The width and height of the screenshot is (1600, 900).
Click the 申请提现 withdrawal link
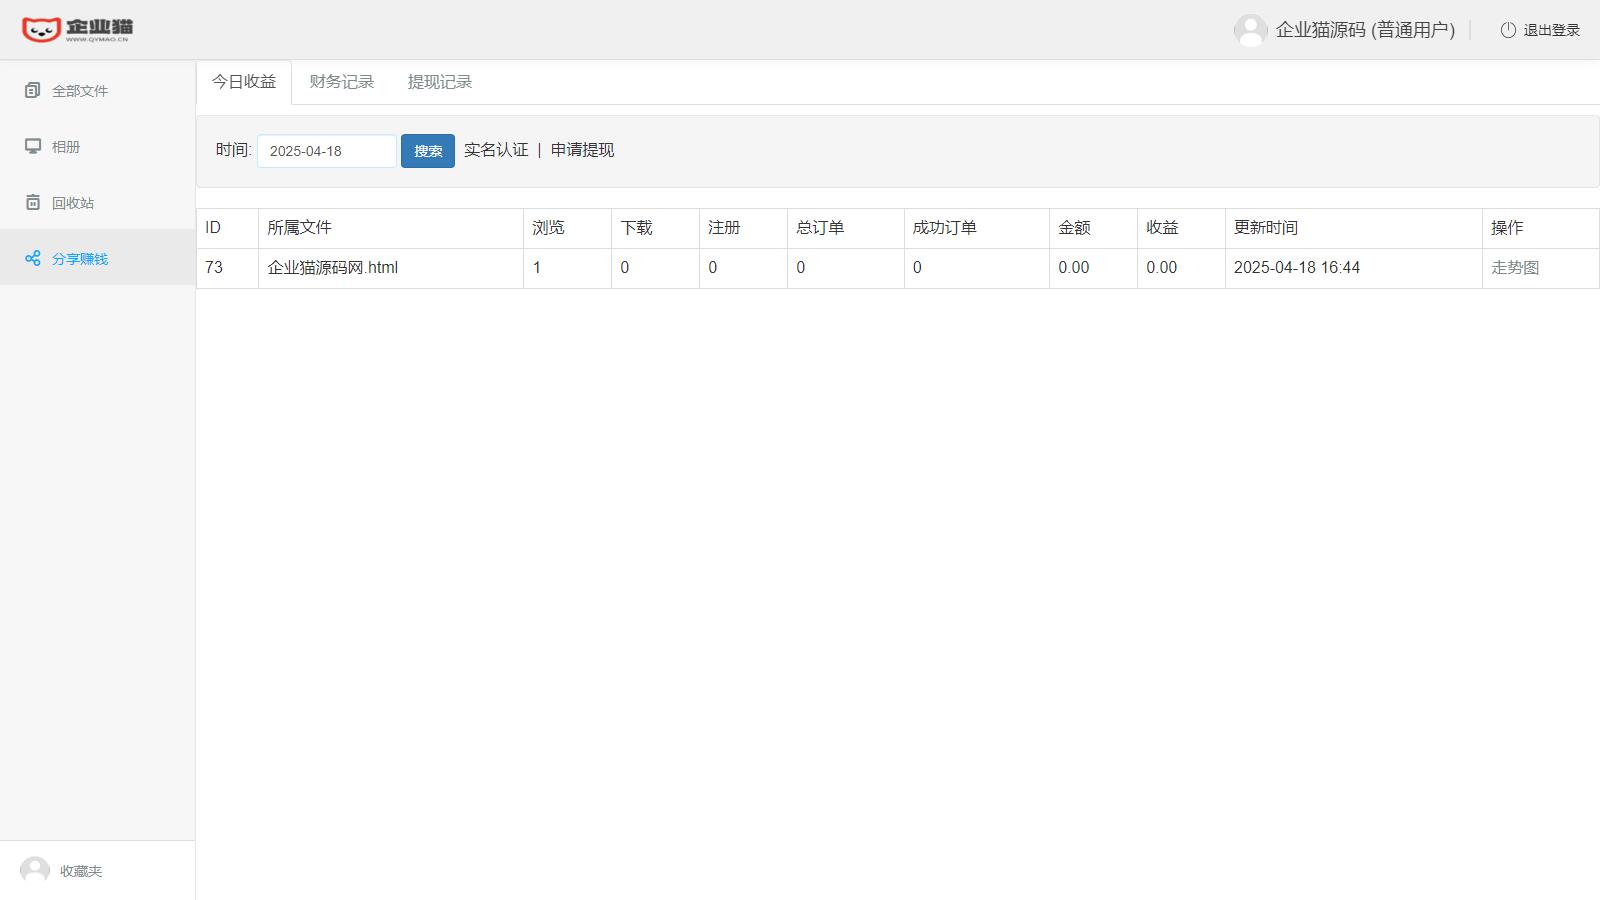(580, 150)
